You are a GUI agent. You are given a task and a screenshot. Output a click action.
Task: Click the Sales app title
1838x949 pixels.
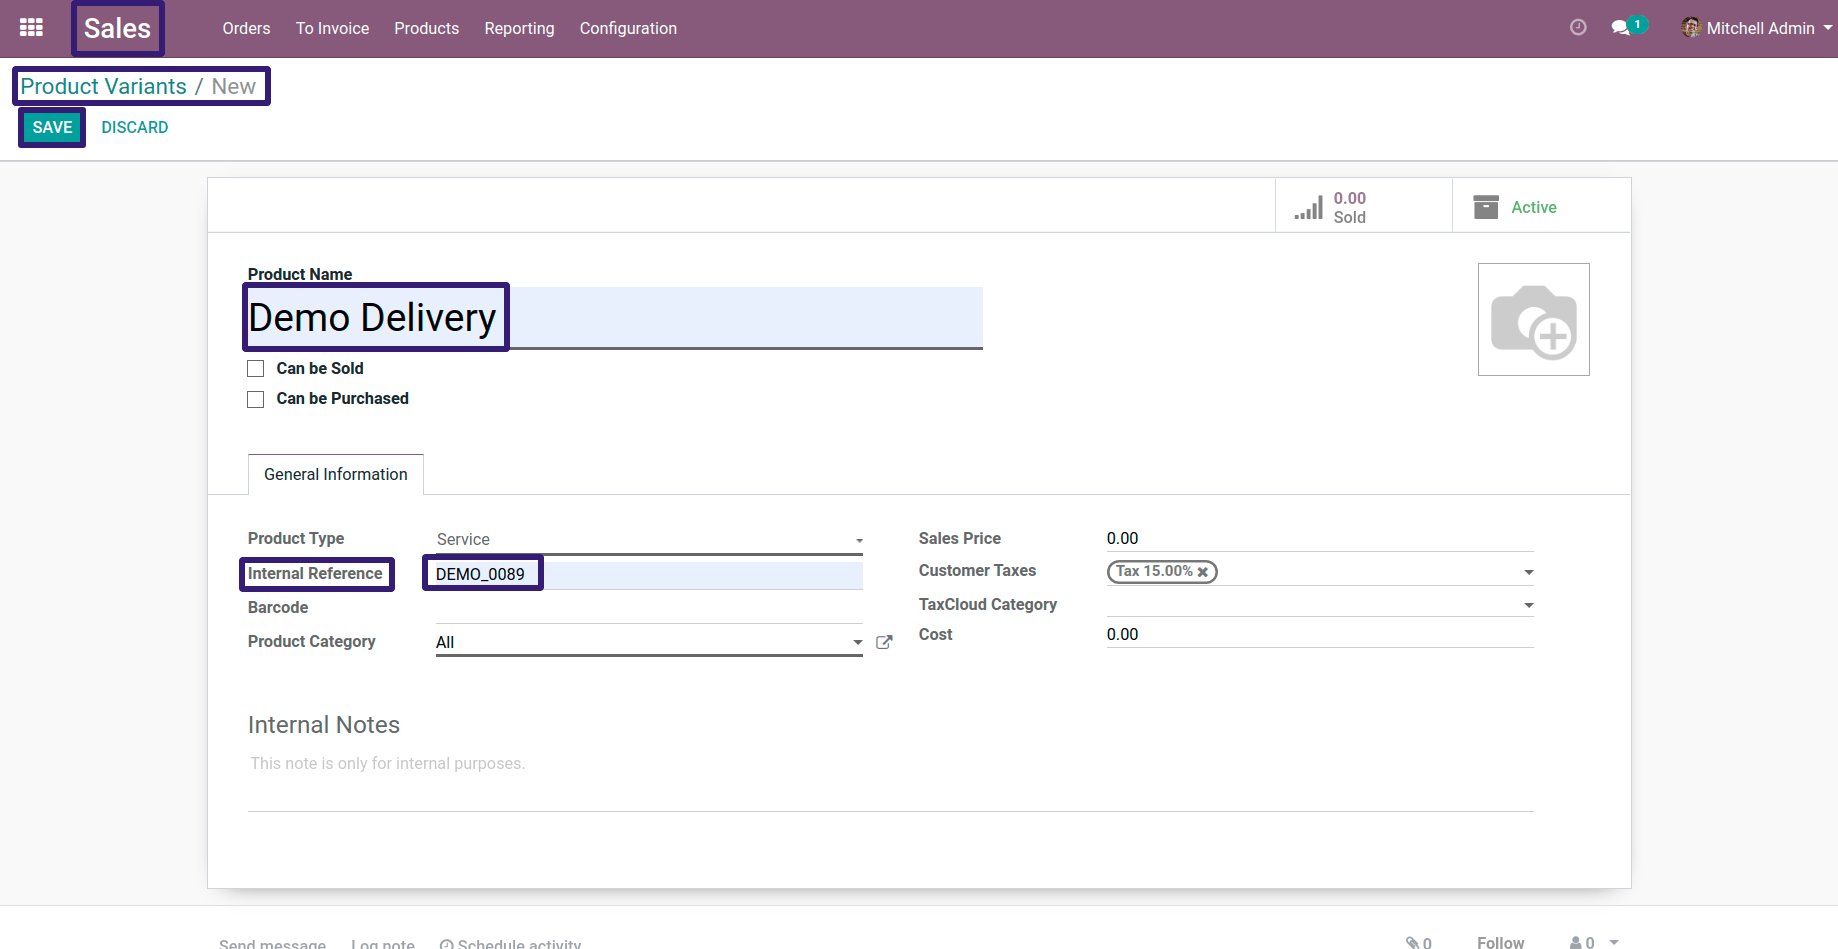click(x=117, y=28)
